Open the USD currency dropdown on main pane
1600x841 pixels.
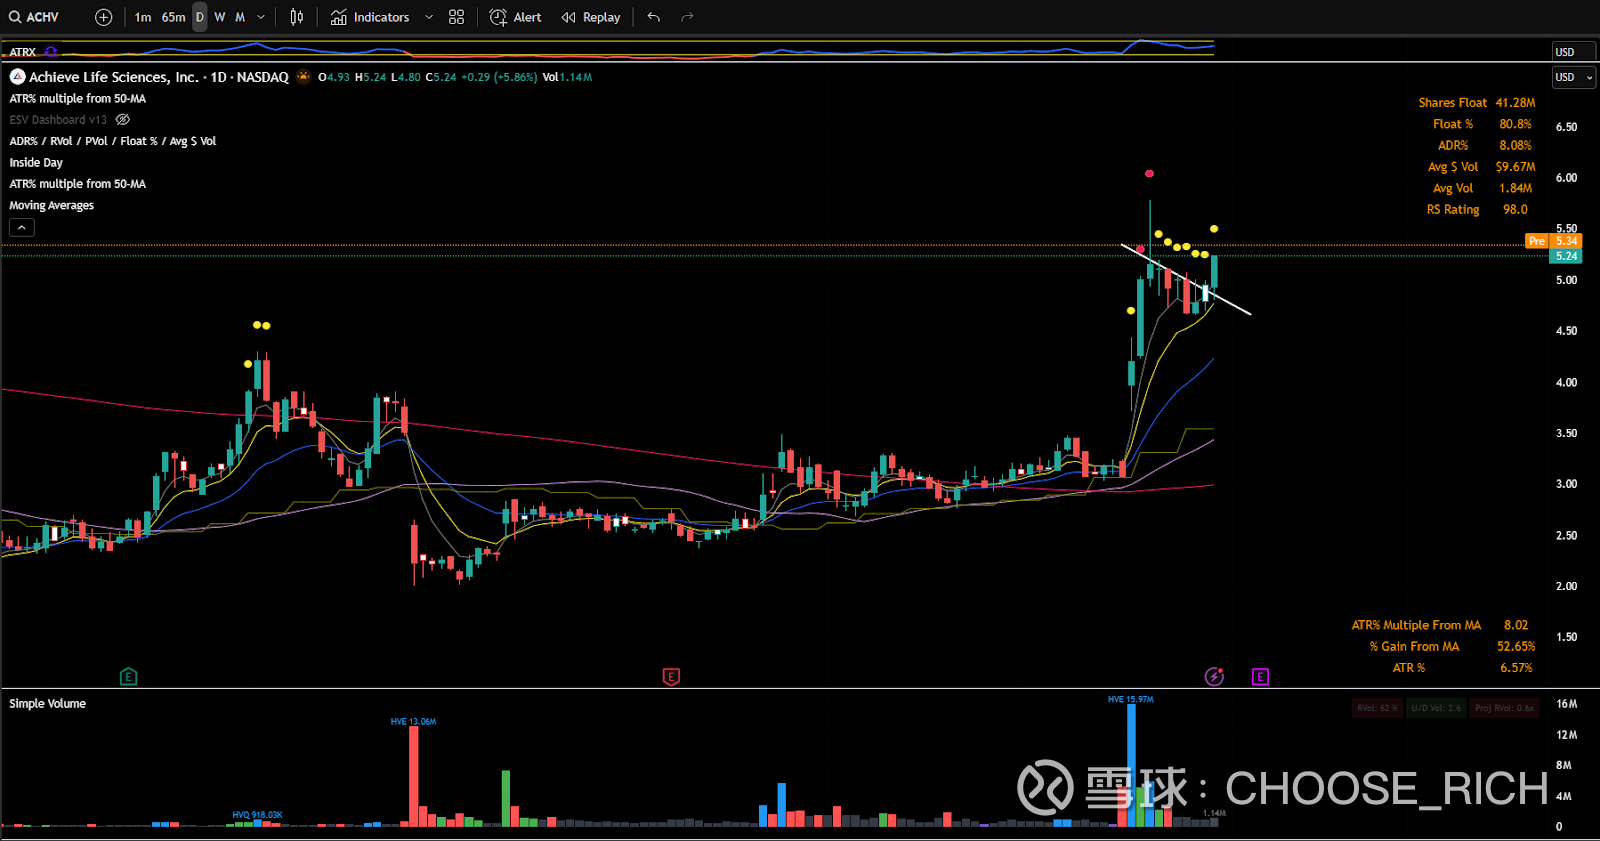1574,77
